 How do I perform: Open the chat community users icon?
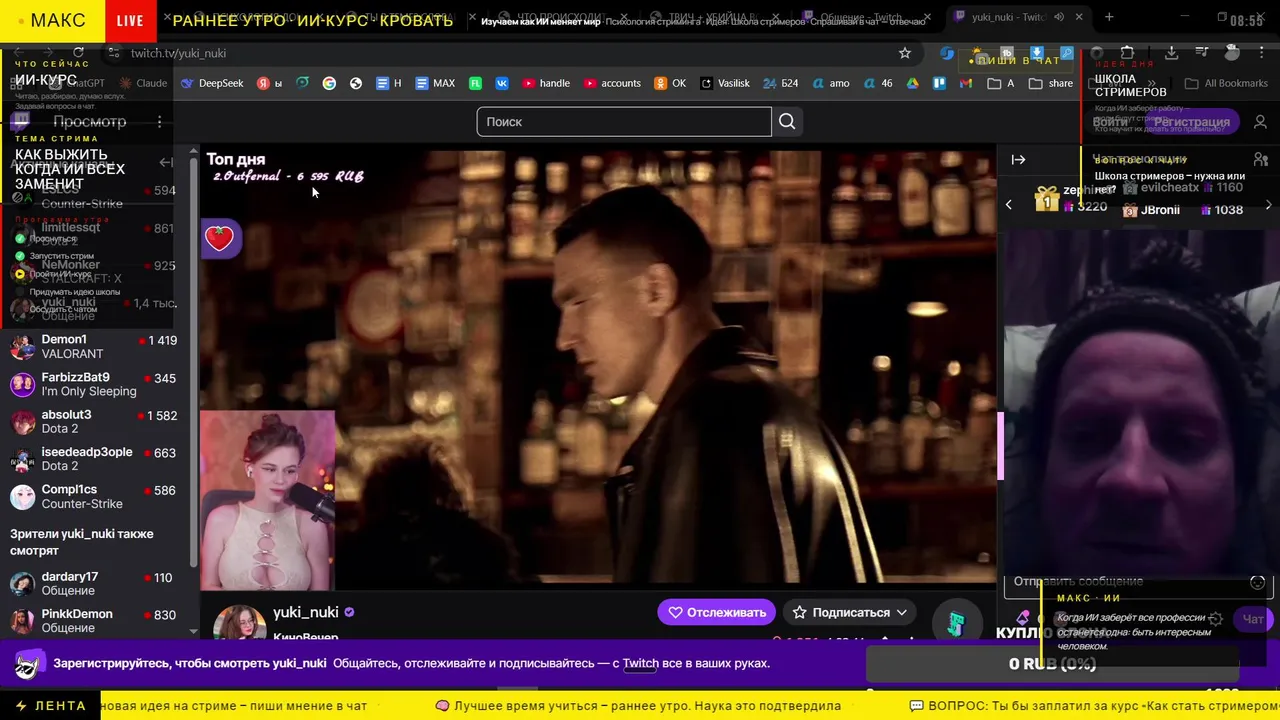click(x=1261, y=159)
